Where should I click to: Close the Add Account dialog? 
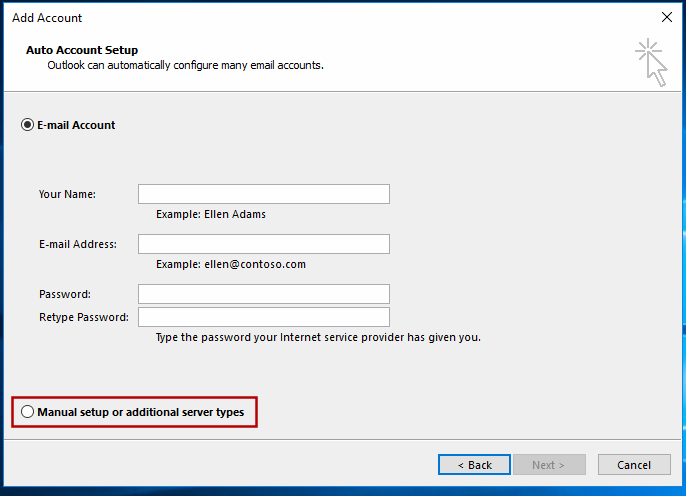tap(667, 17)
